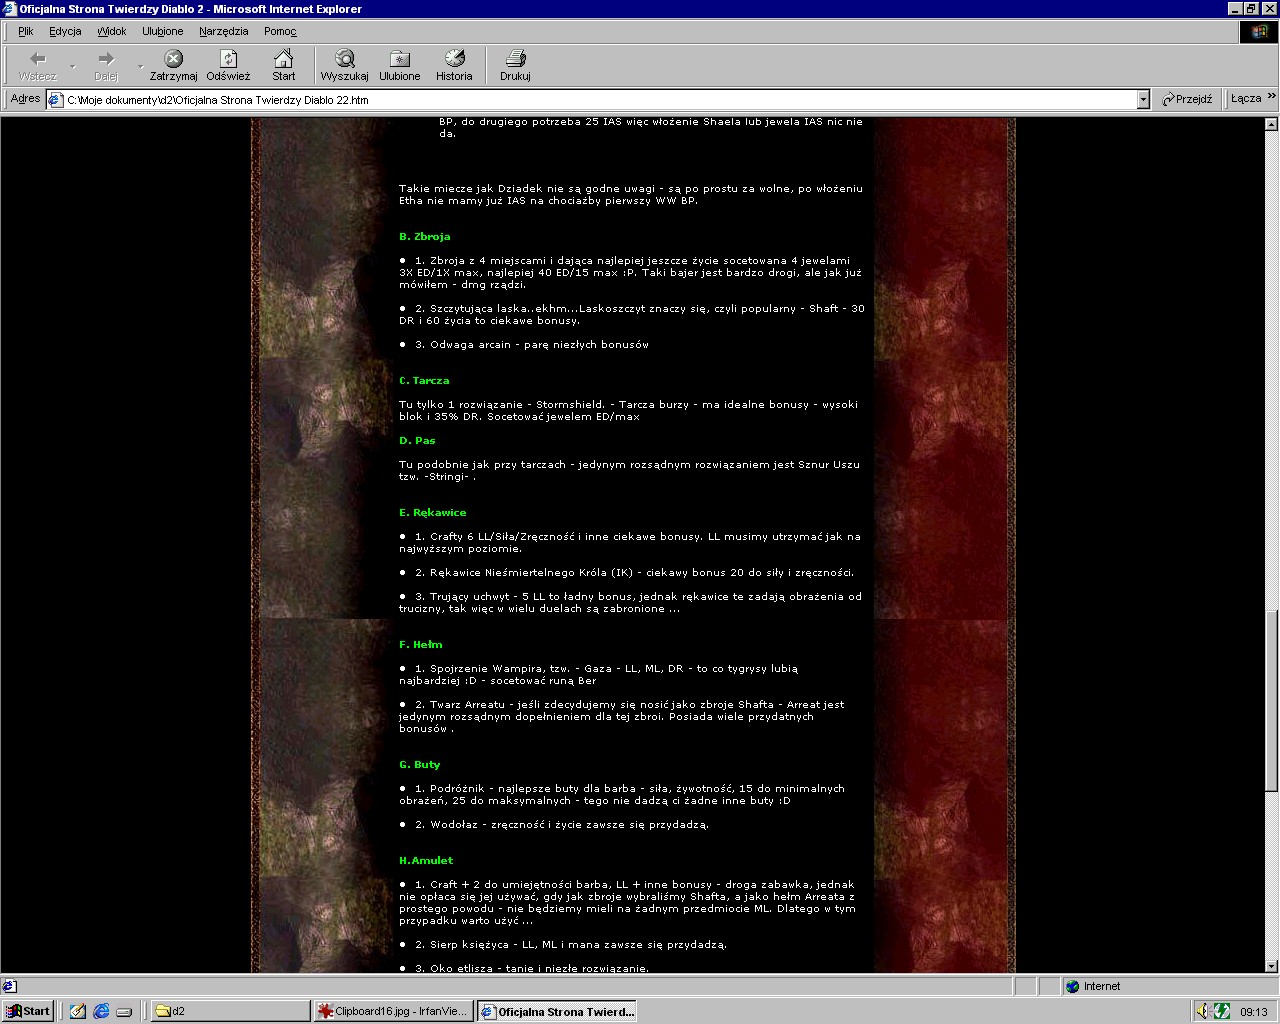Print the page with Drukuj icon
Image resolution: width=1280 pixels, height=1024 pixels.
click(515, 59)
